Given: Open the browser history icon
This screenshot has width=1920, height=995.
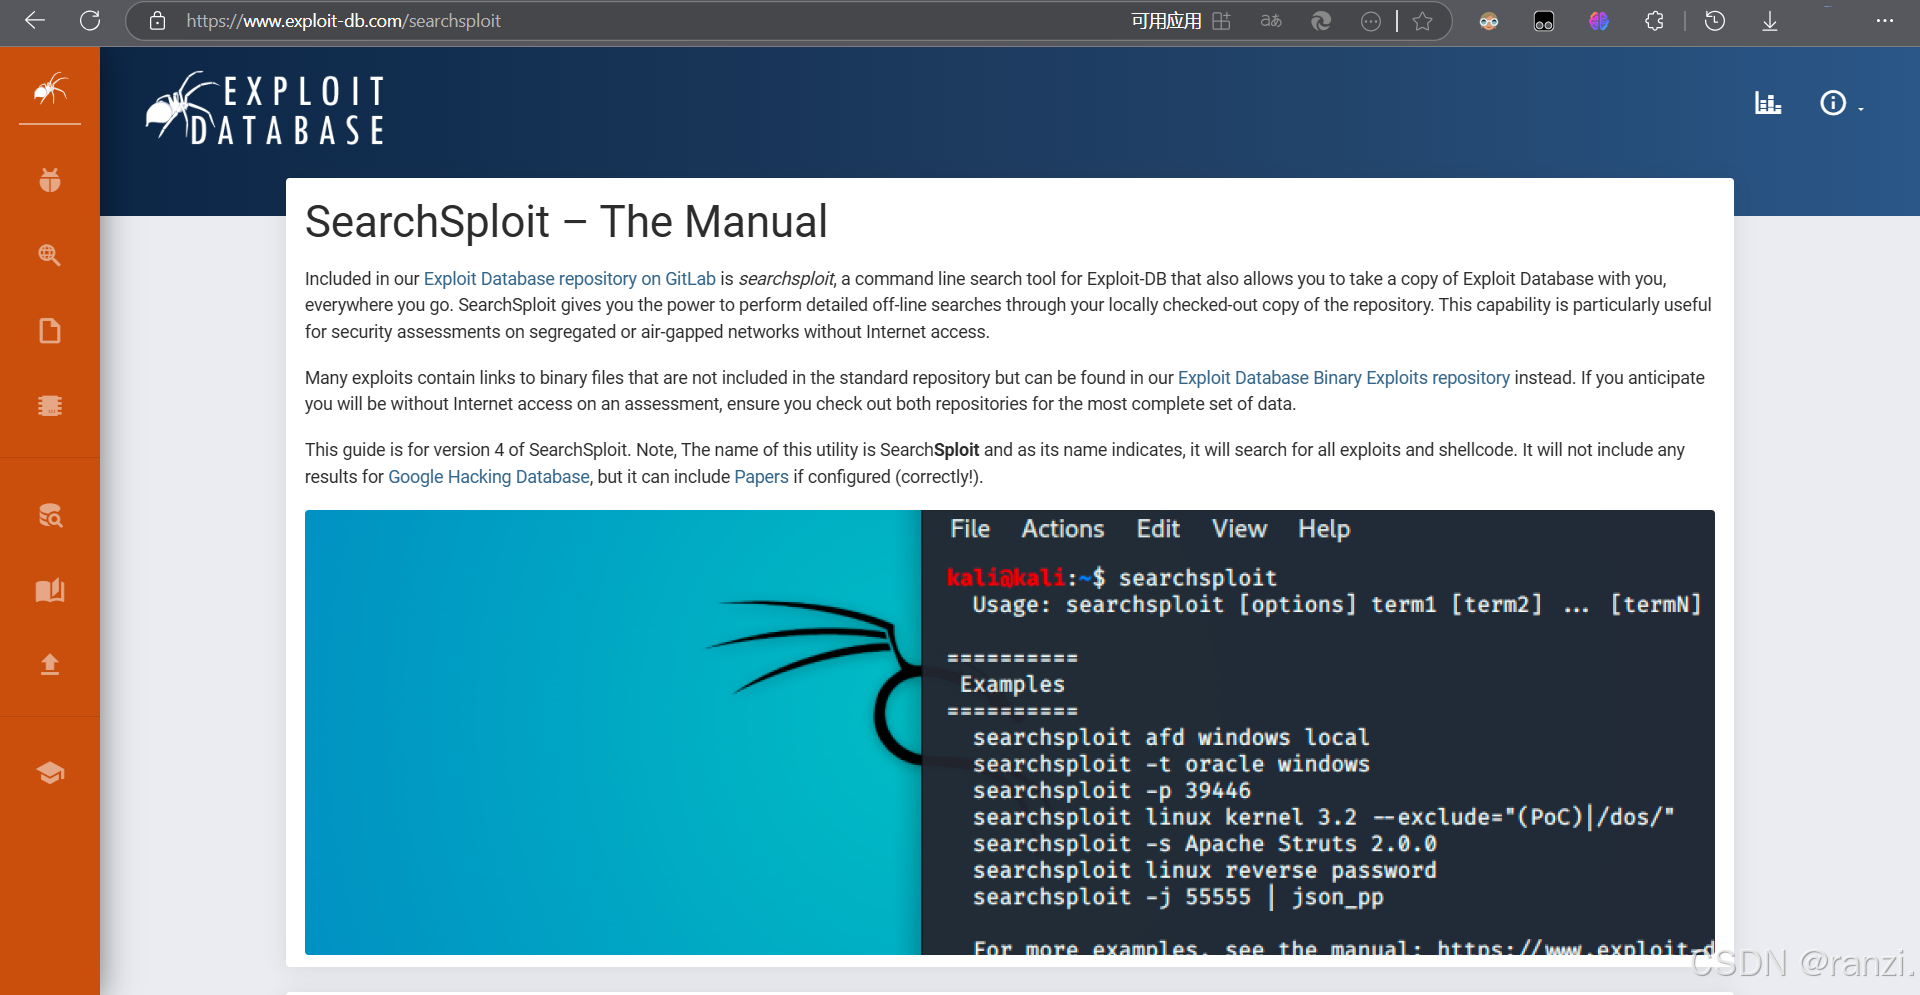Looking at the screenshot, I should tap(1715, 21).
